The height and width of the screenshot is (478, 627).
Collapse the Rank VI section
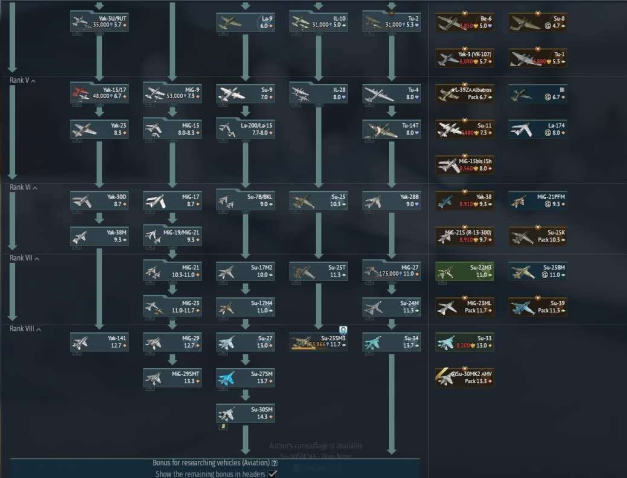click(20, 187)
